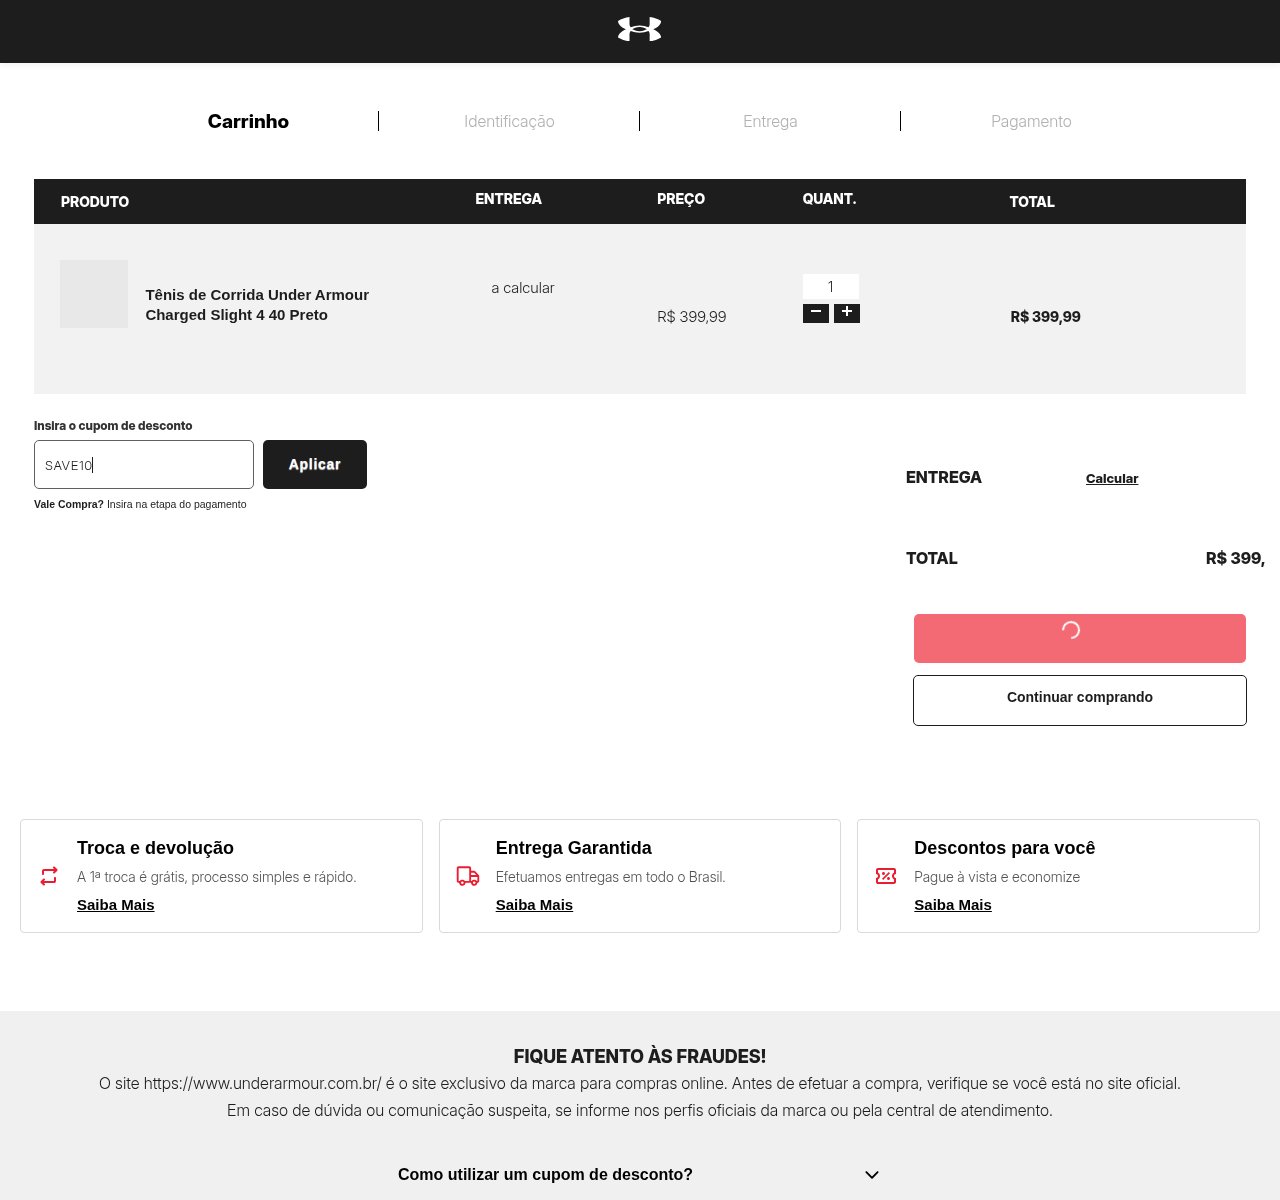This screenshot has height=1200, width=1280.
Task: Click the quantity field showing 1
Action: click(831, 287)
